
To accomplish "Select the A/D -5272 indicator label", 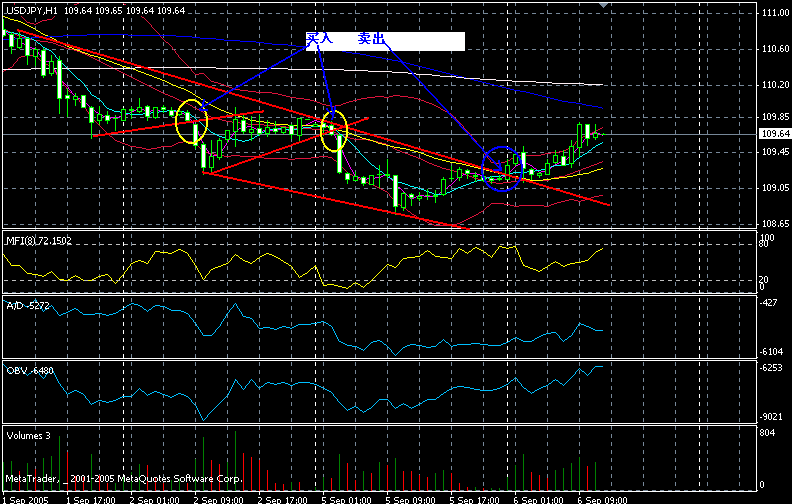I will point(28,306).
